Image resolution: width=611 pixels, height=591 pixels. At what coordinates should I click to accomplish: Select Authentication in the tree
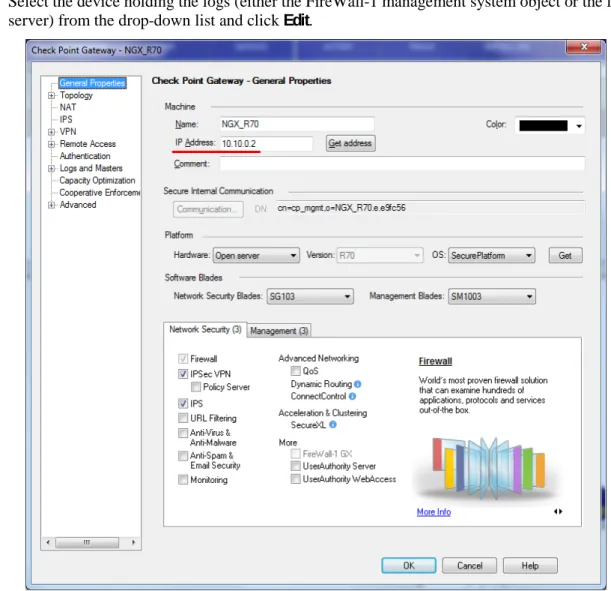85,156
